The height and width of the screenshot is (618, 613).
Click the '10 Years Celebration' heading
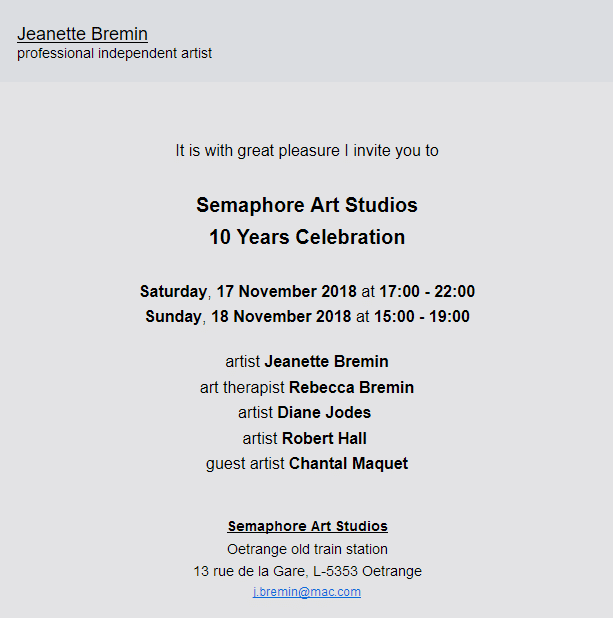(x=307, y=237)
